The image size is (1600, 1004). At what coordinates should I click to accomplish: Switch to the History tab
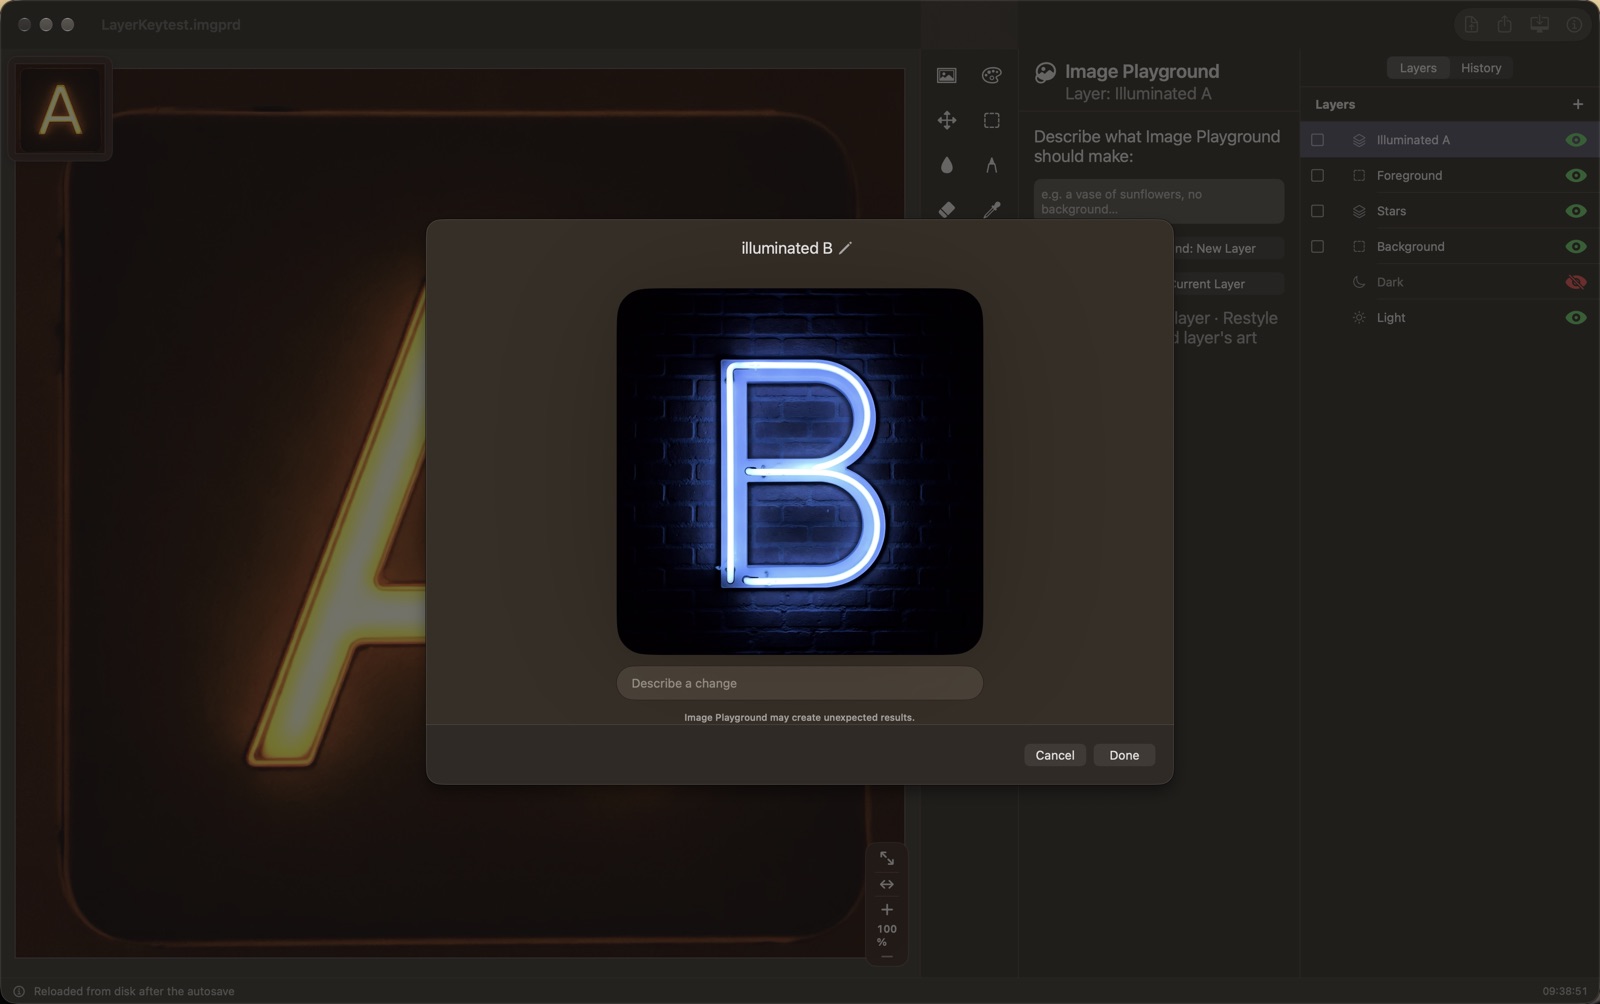click(x=1480, y=68)
